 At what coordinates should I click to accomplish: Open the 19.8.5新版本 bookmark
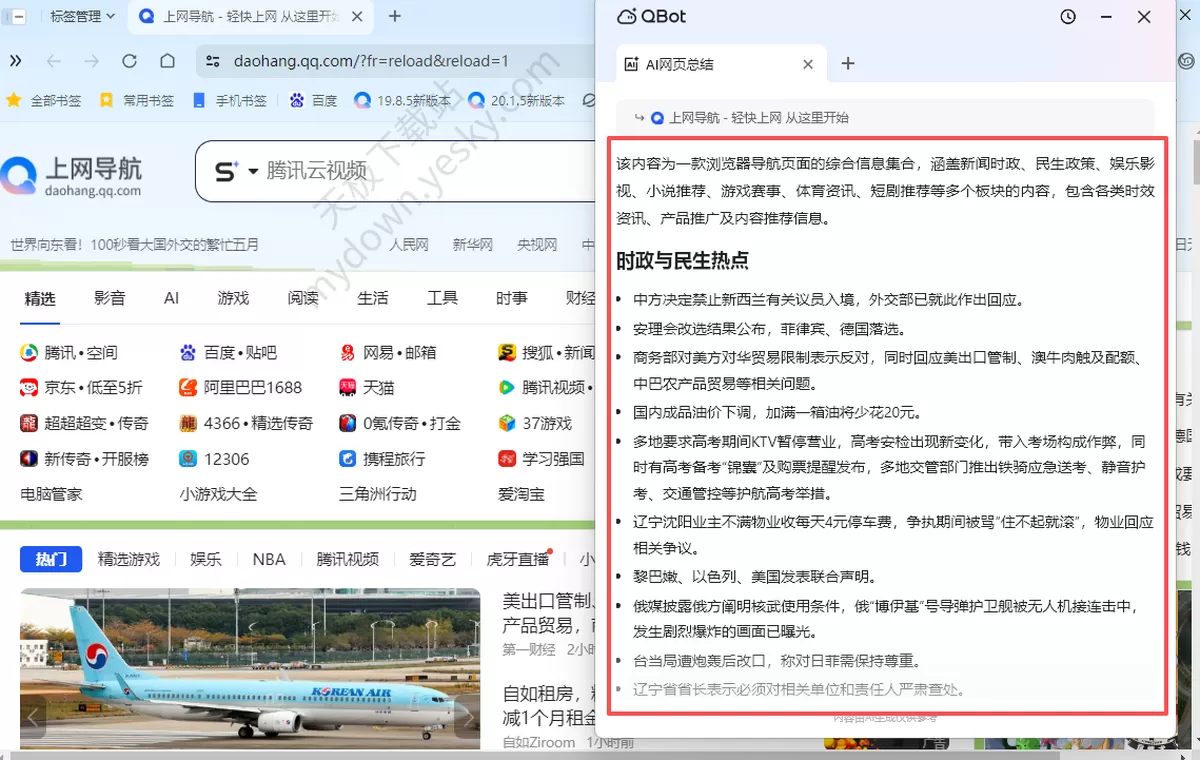(403, 101)
